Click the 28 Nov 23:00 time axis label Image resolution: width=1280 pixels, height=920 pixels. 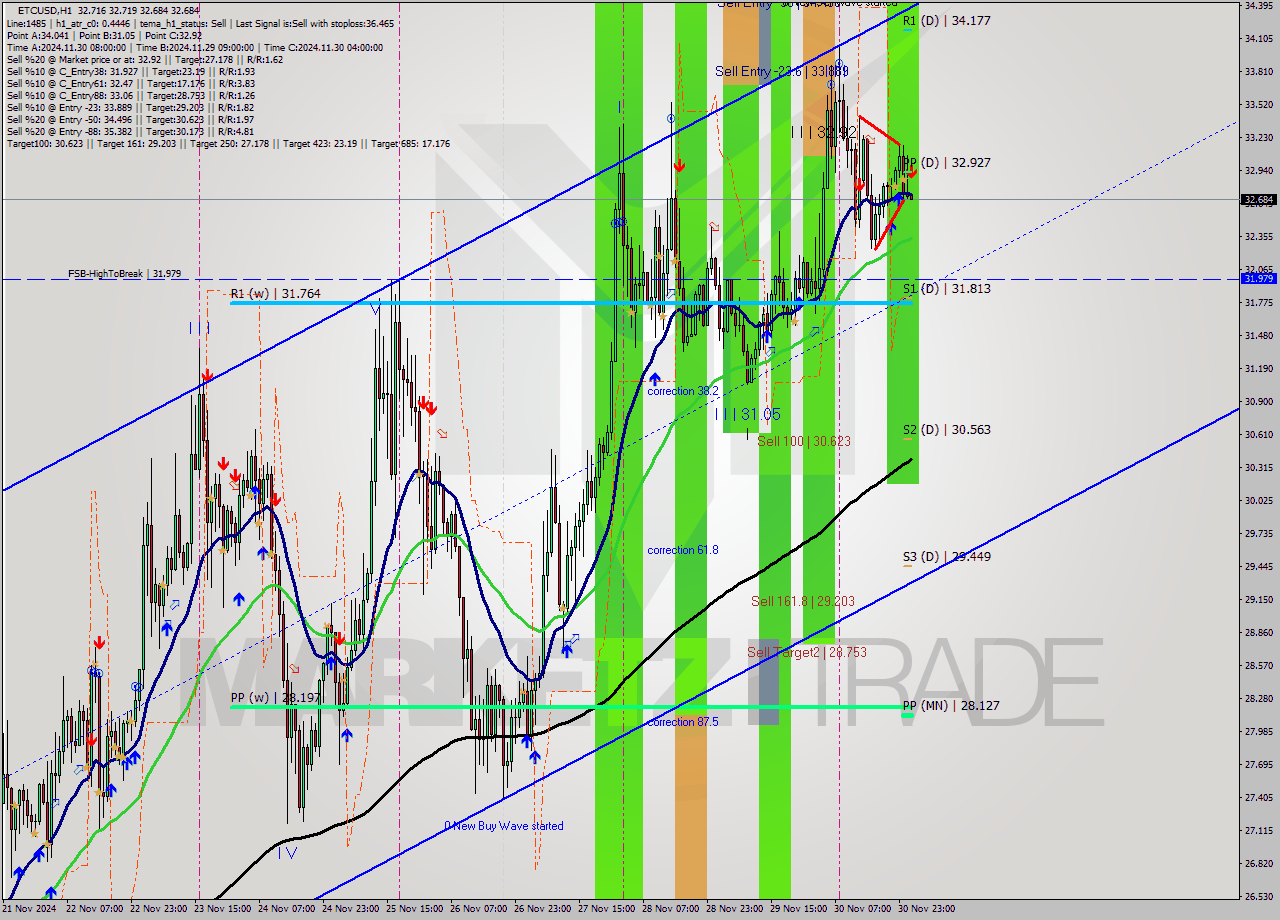point(733,909)
